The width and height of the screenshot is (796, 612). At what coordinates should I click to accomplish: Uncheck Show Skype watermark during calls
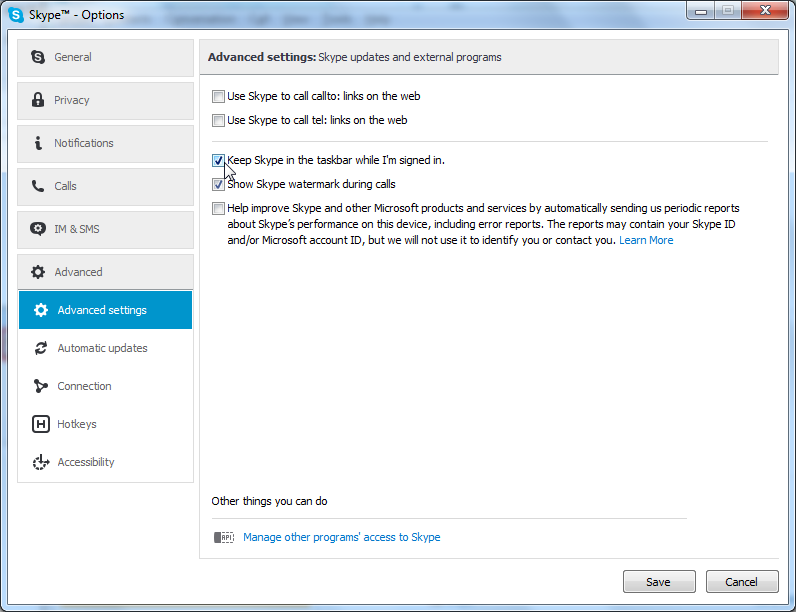pyautogui.click(x=218, y=185)
